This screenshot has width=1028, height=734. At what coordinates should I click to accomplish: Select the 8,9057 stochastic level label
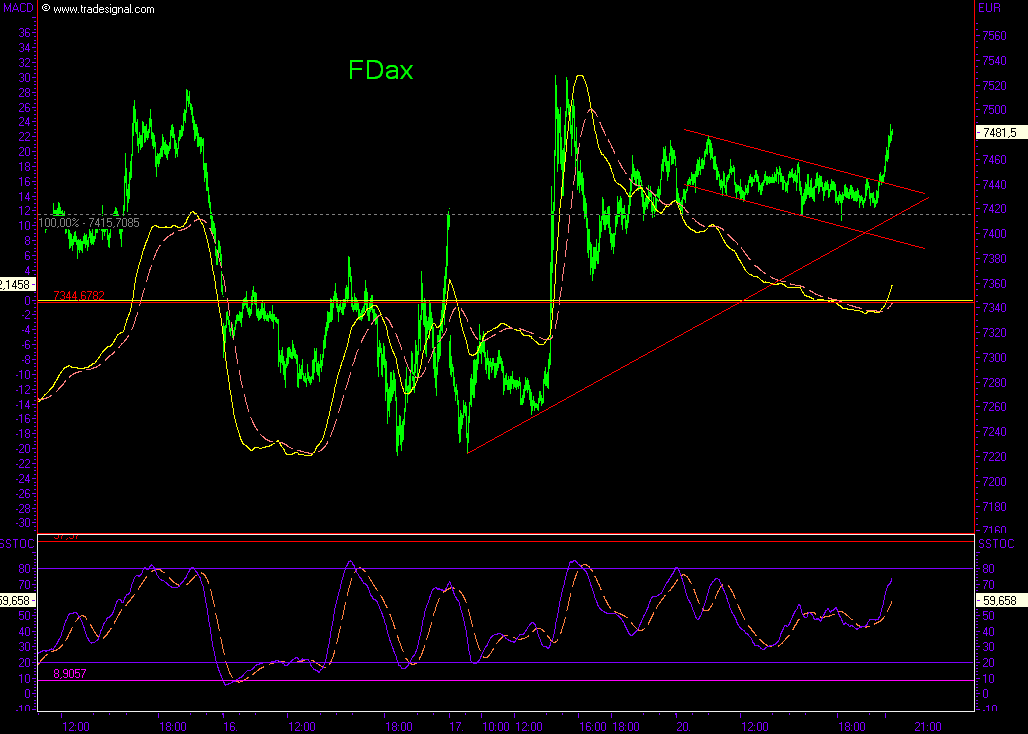(x=73, y=675)
